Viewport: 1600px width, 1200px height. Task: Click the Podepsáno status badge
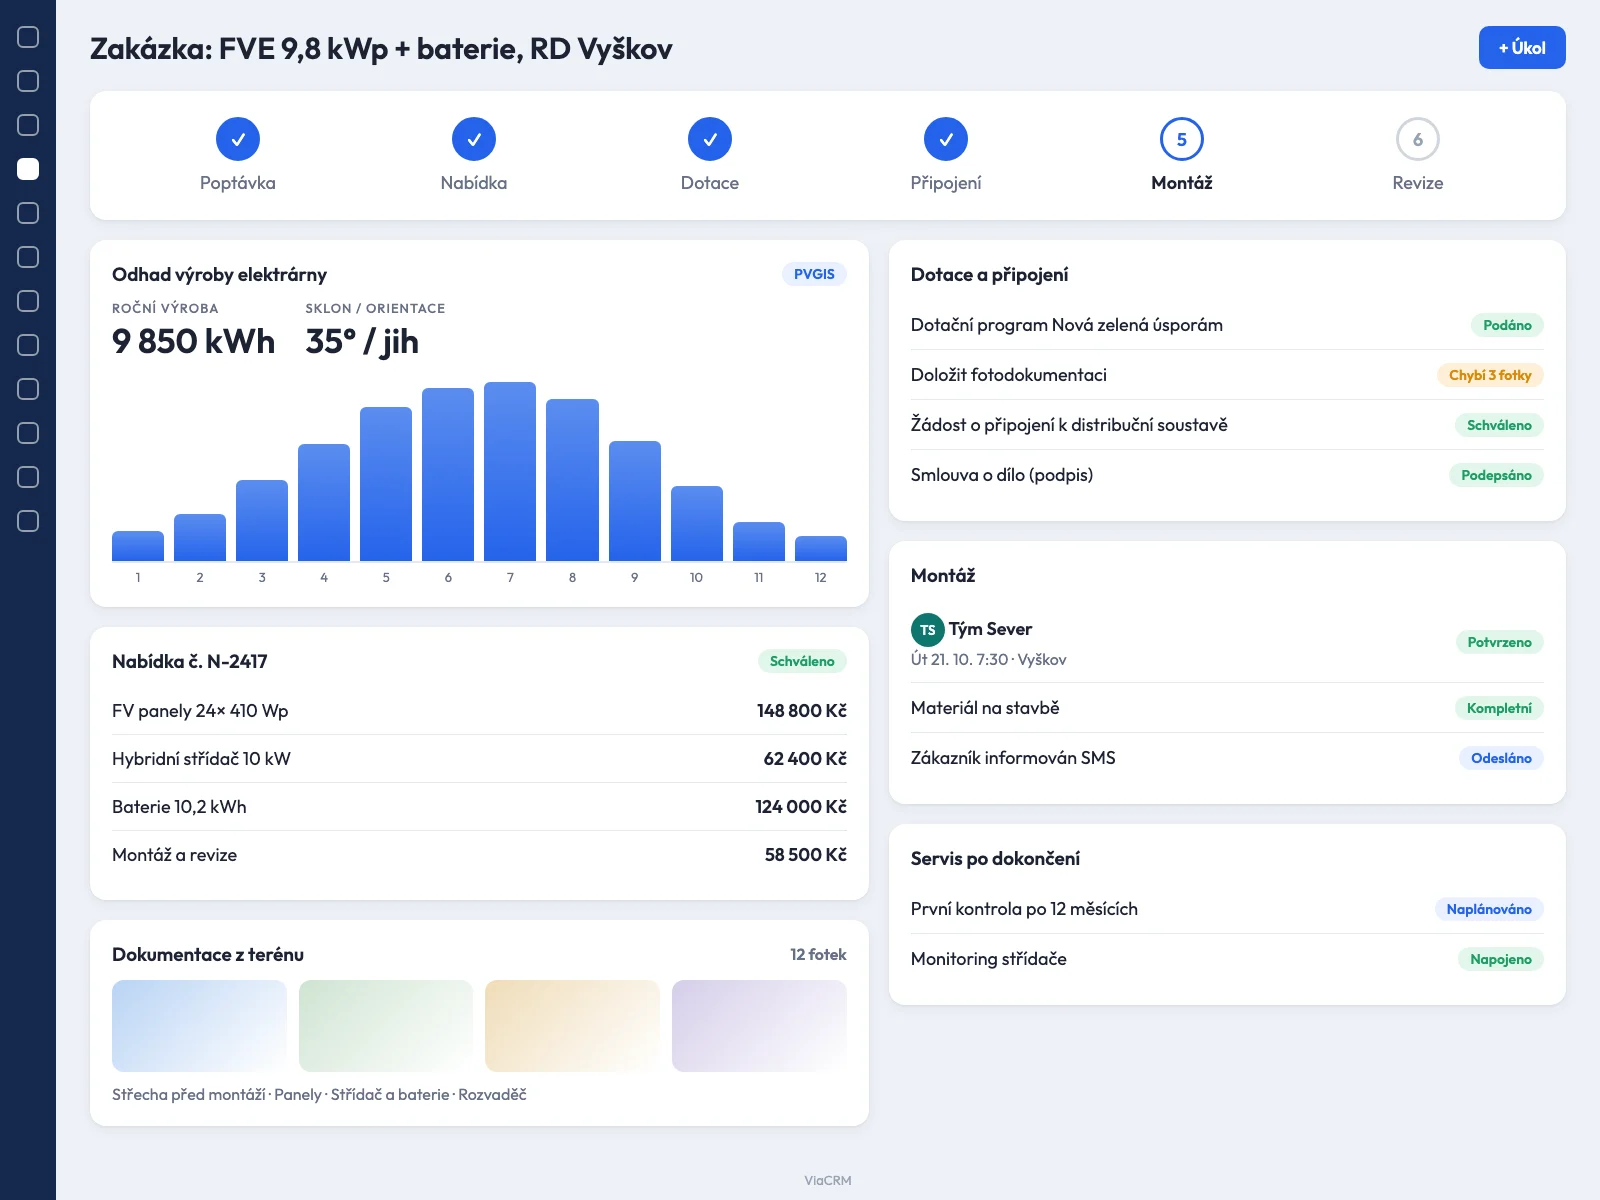(1496, 475)
